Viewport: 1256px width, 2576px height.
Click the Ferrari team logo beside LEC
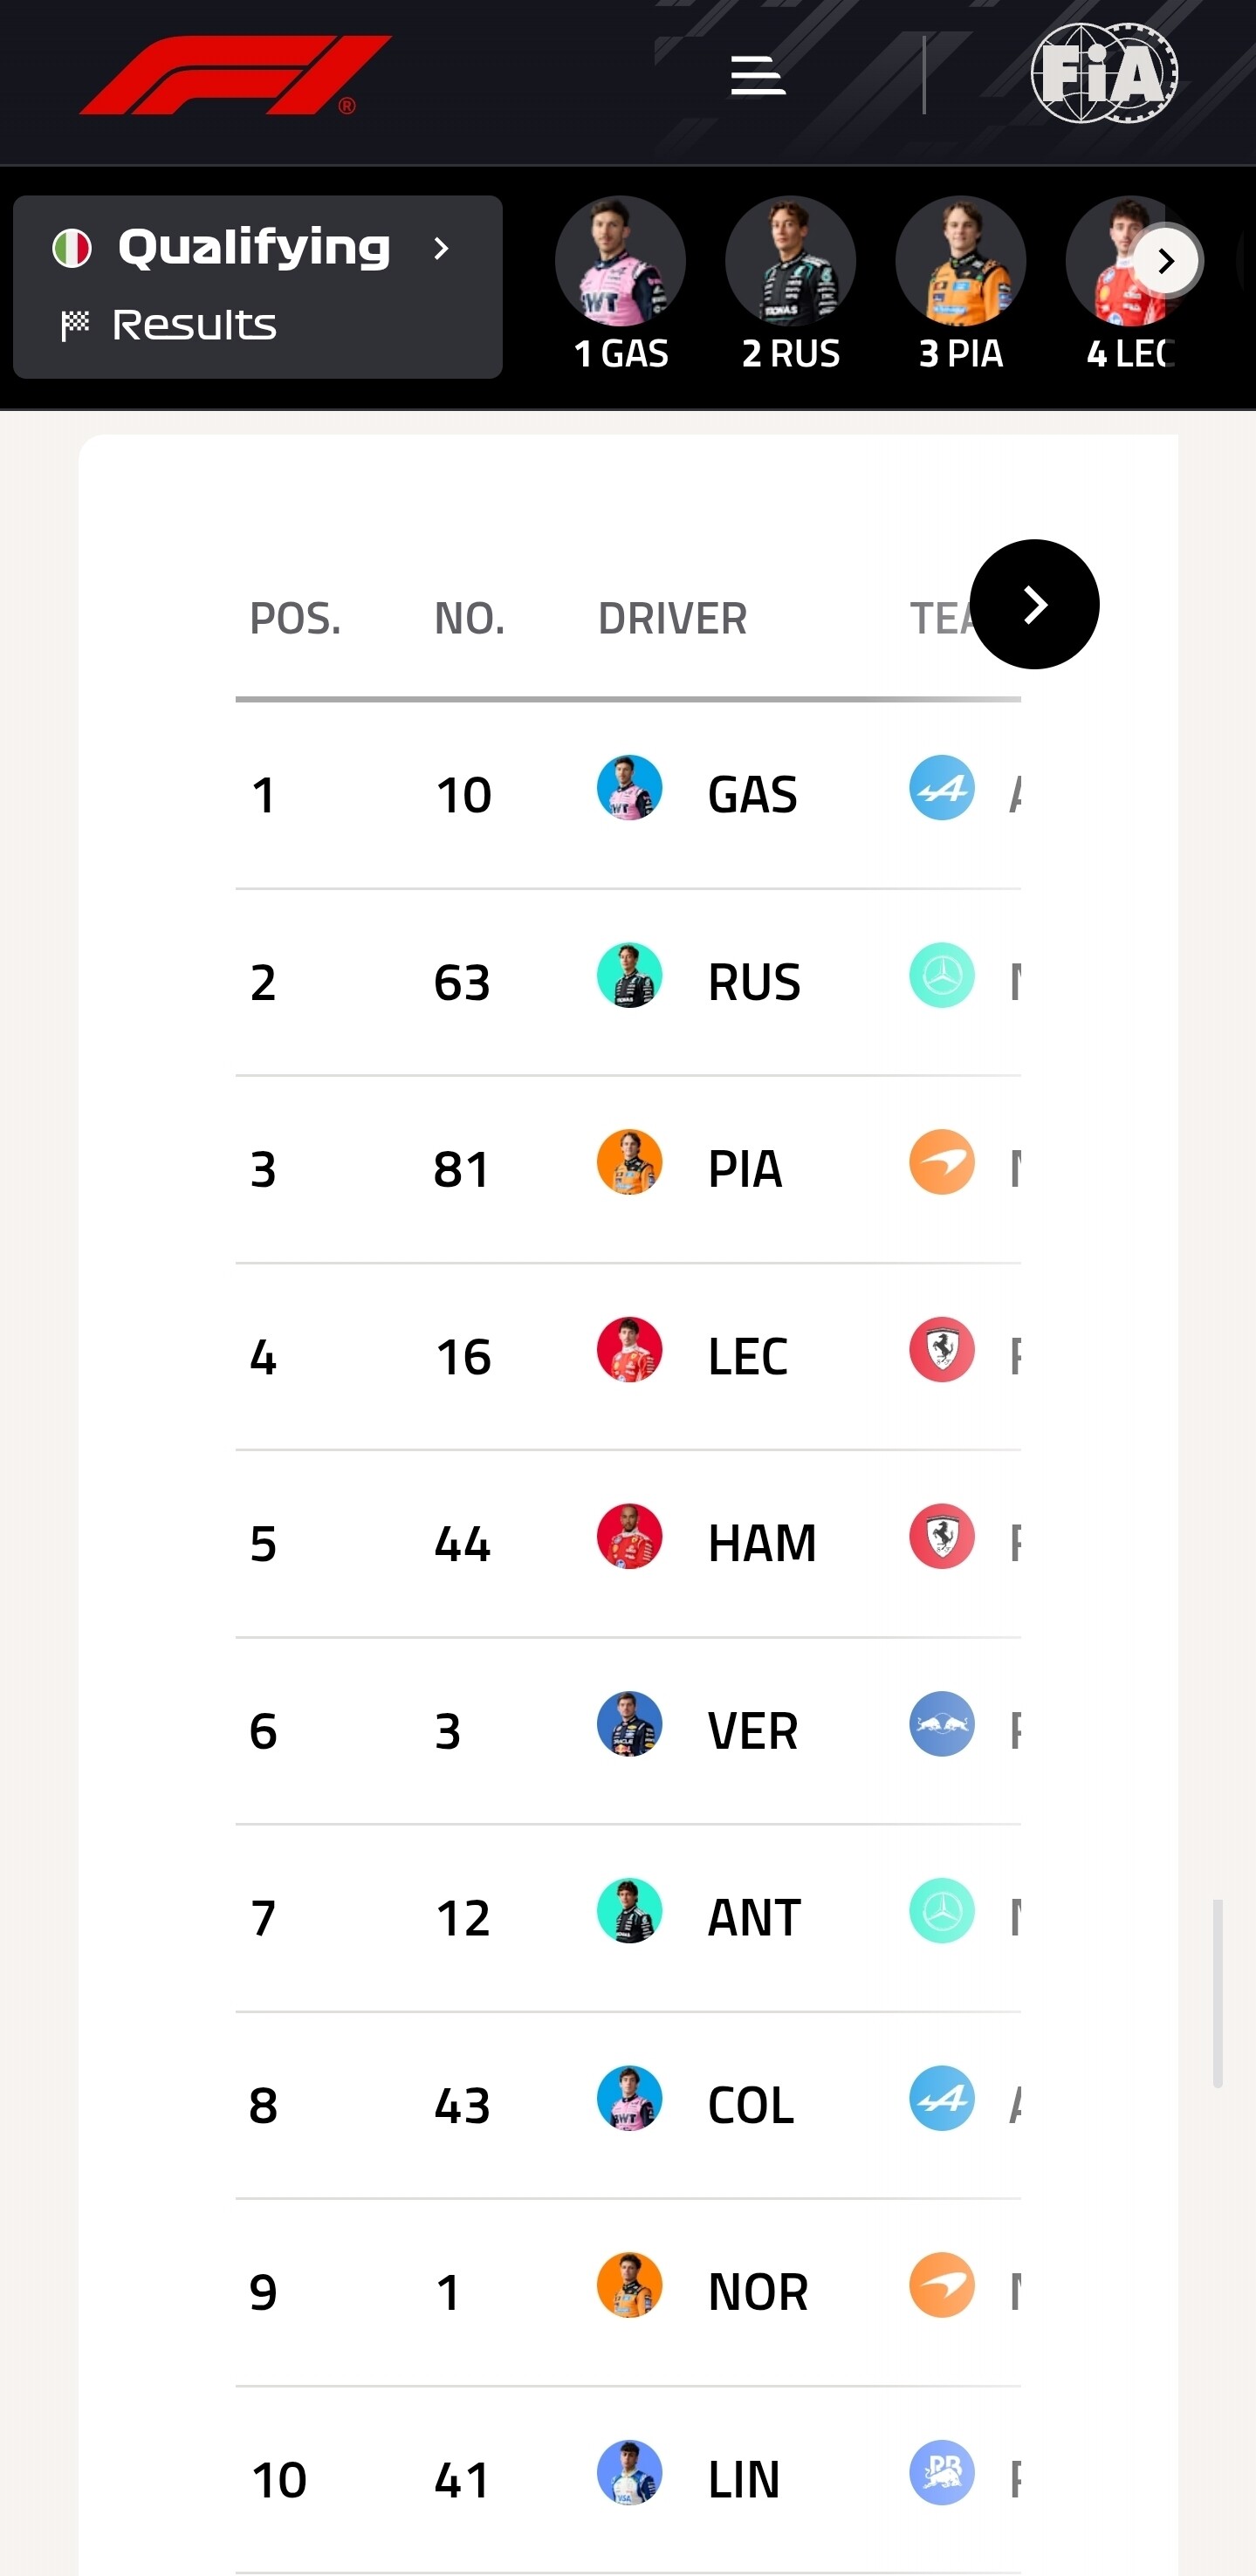(x=942, y=1349)
